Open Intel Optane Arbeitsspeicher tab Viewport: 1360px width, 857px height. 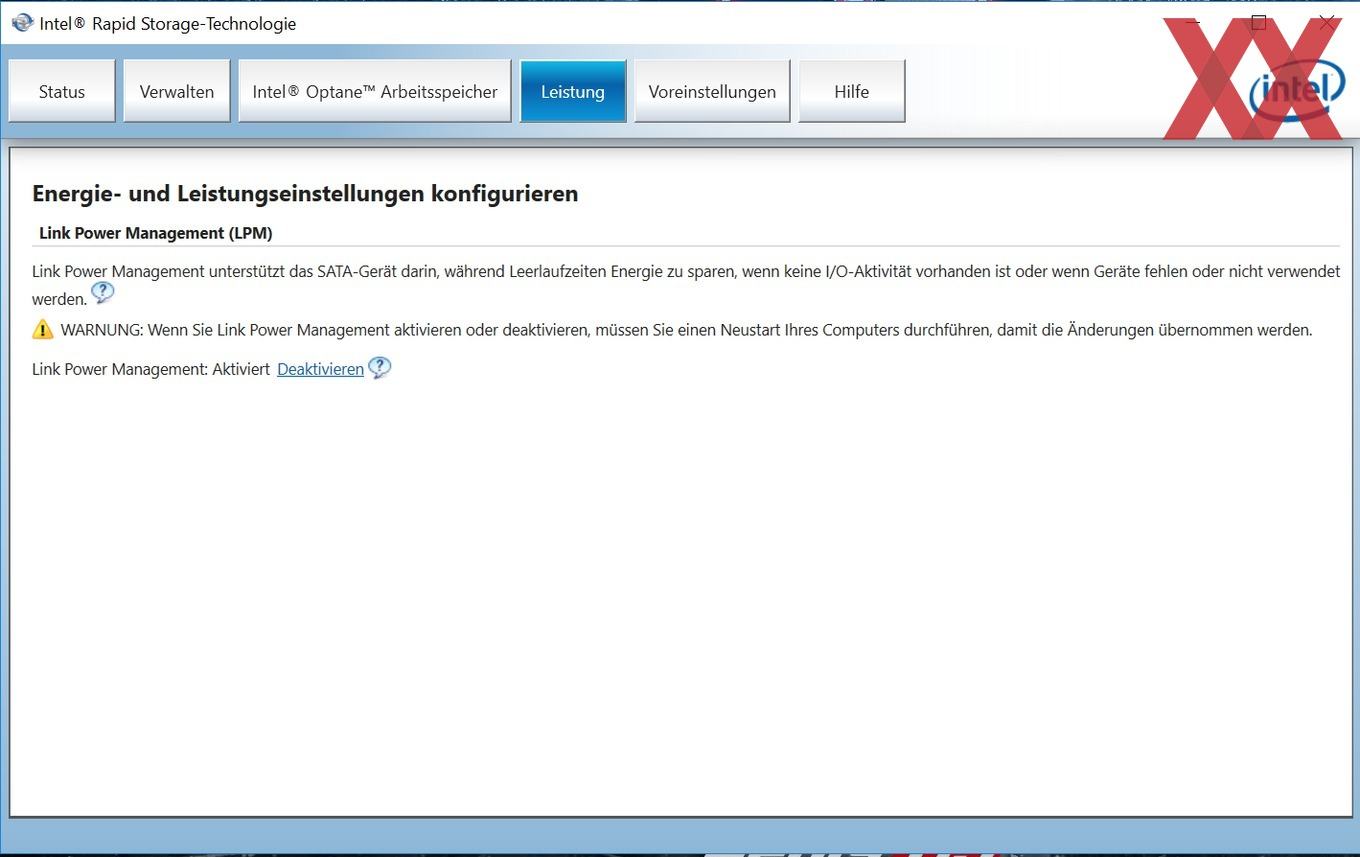(375, 91)
